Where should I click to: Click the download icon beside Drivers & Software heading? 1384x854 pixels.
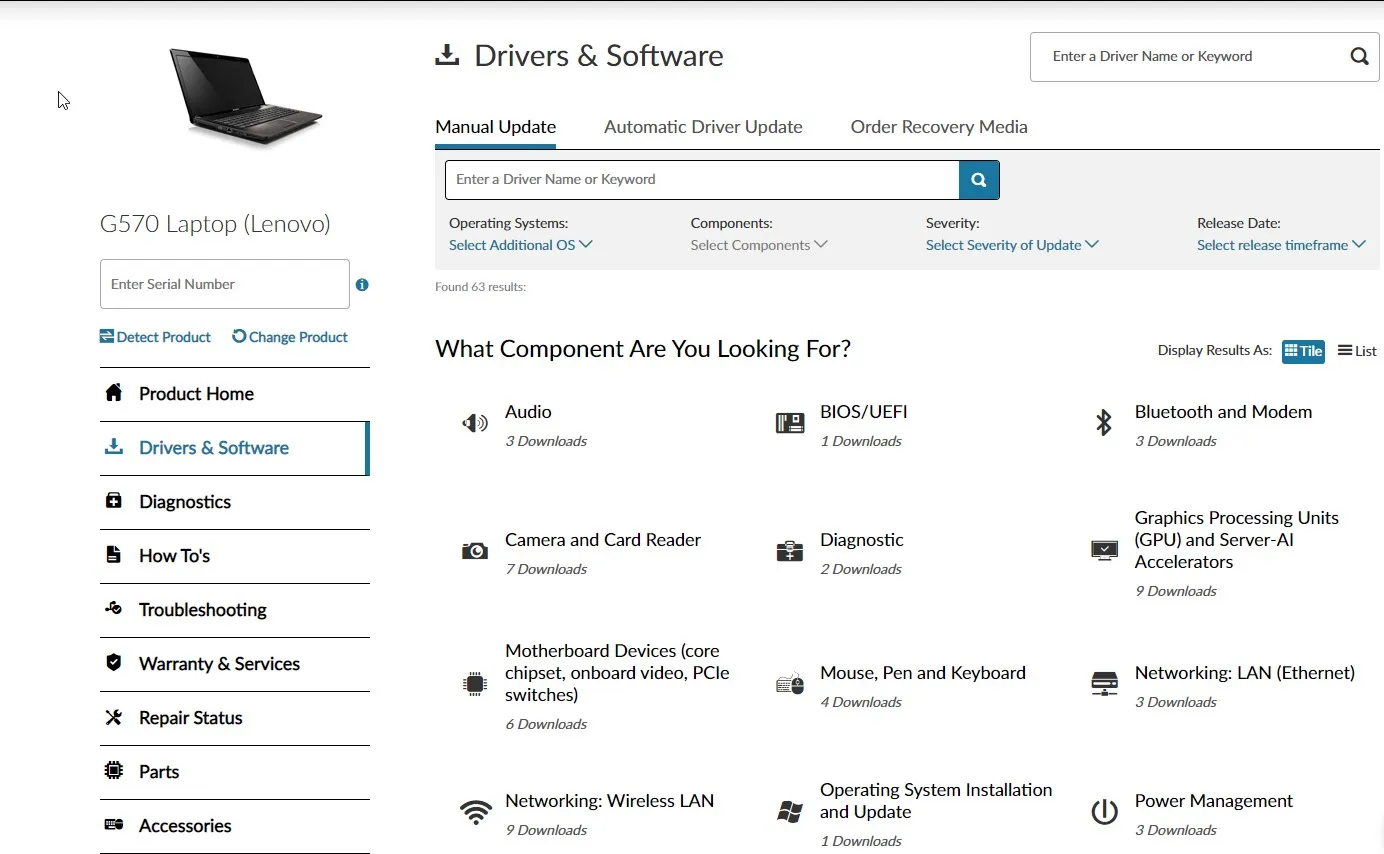click(x=447, y=55)
